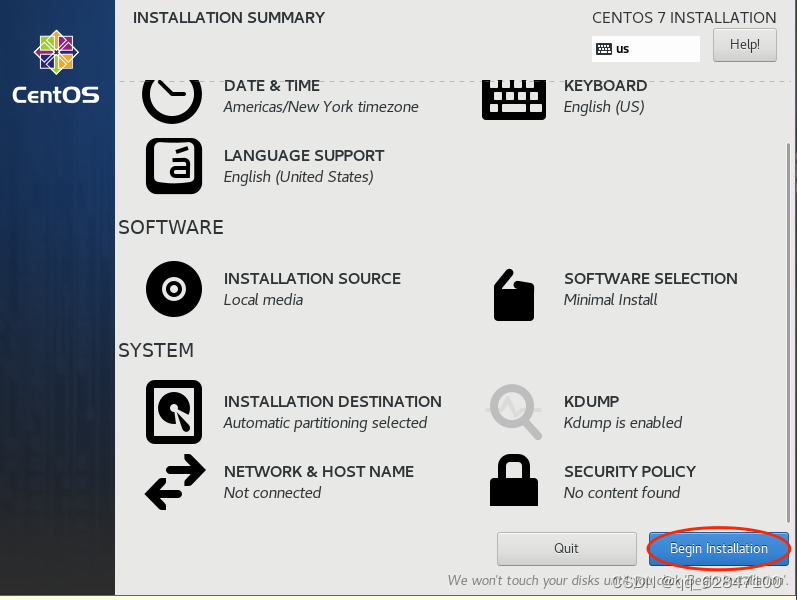Open the Date & Time clock icon
The width and height of the screenshot is (797, 600).
point(172,101)
